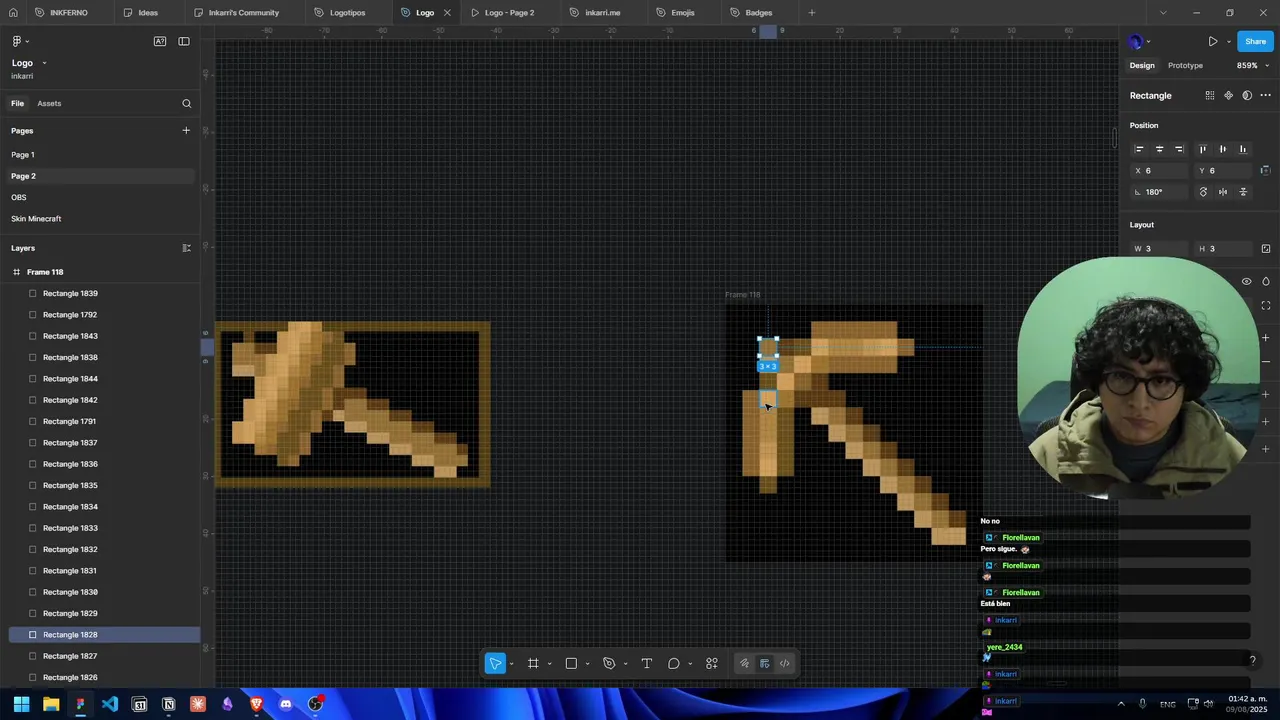
Task: Edit the rotation 180° field
Action: click(x=1159, y=192)
